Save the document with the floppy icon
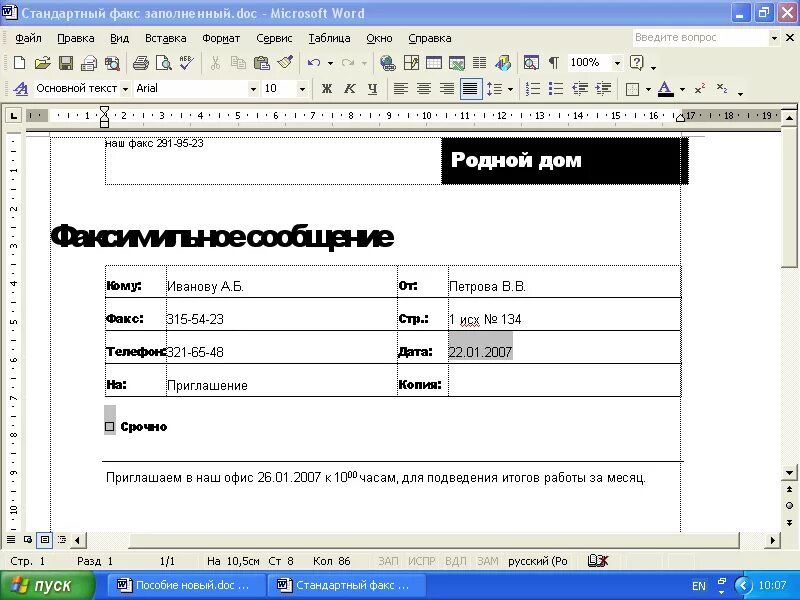Image resolution: width=800 pixels, height=600 pixels. [x=66, y=63]
